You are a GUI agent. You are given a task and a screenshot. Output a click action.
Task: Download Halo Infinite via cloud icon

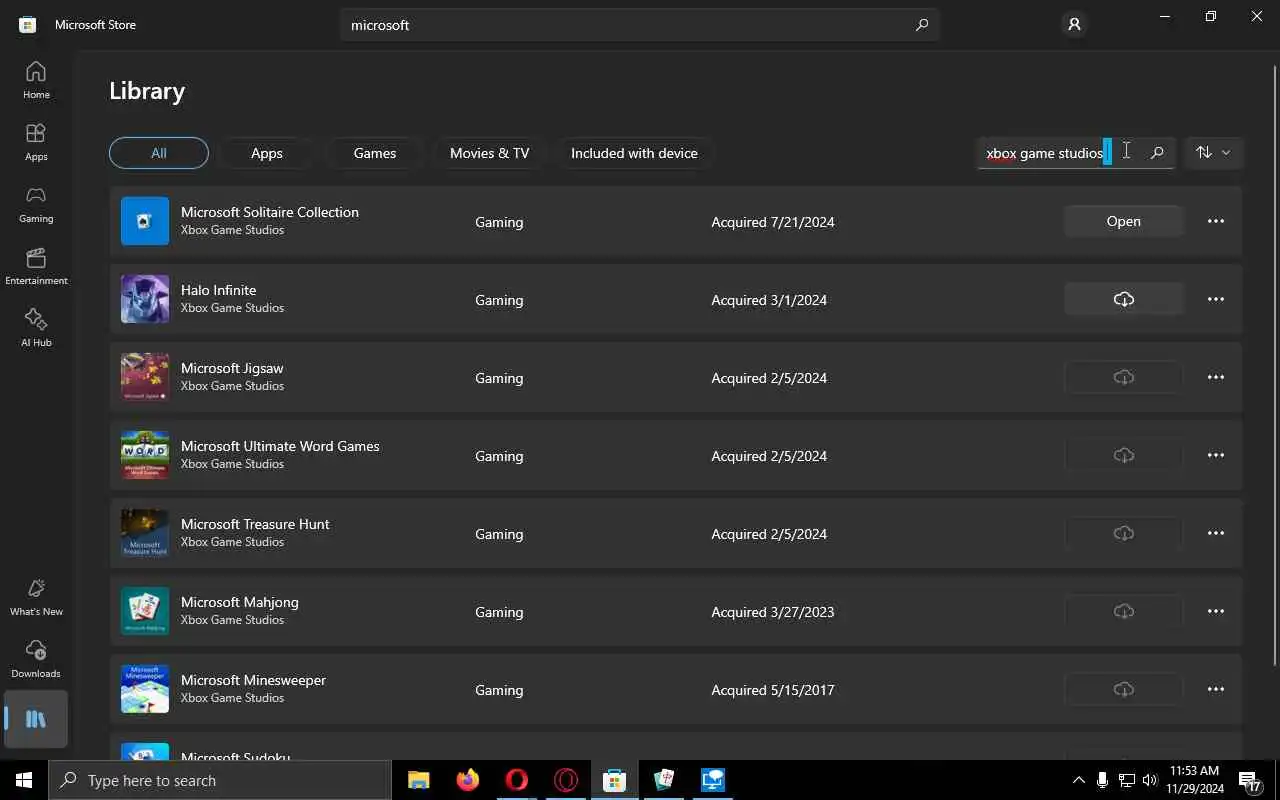click(1124, 299)
